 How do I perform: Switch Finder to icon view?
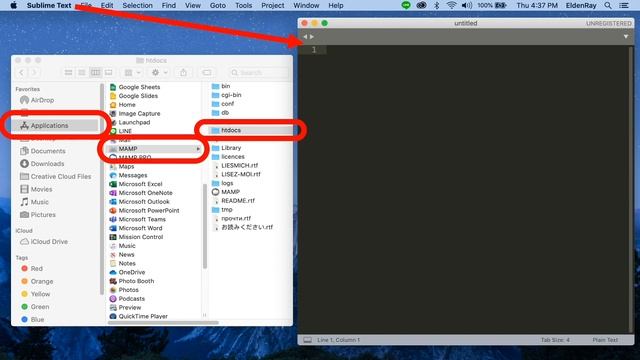pos(69,73)
